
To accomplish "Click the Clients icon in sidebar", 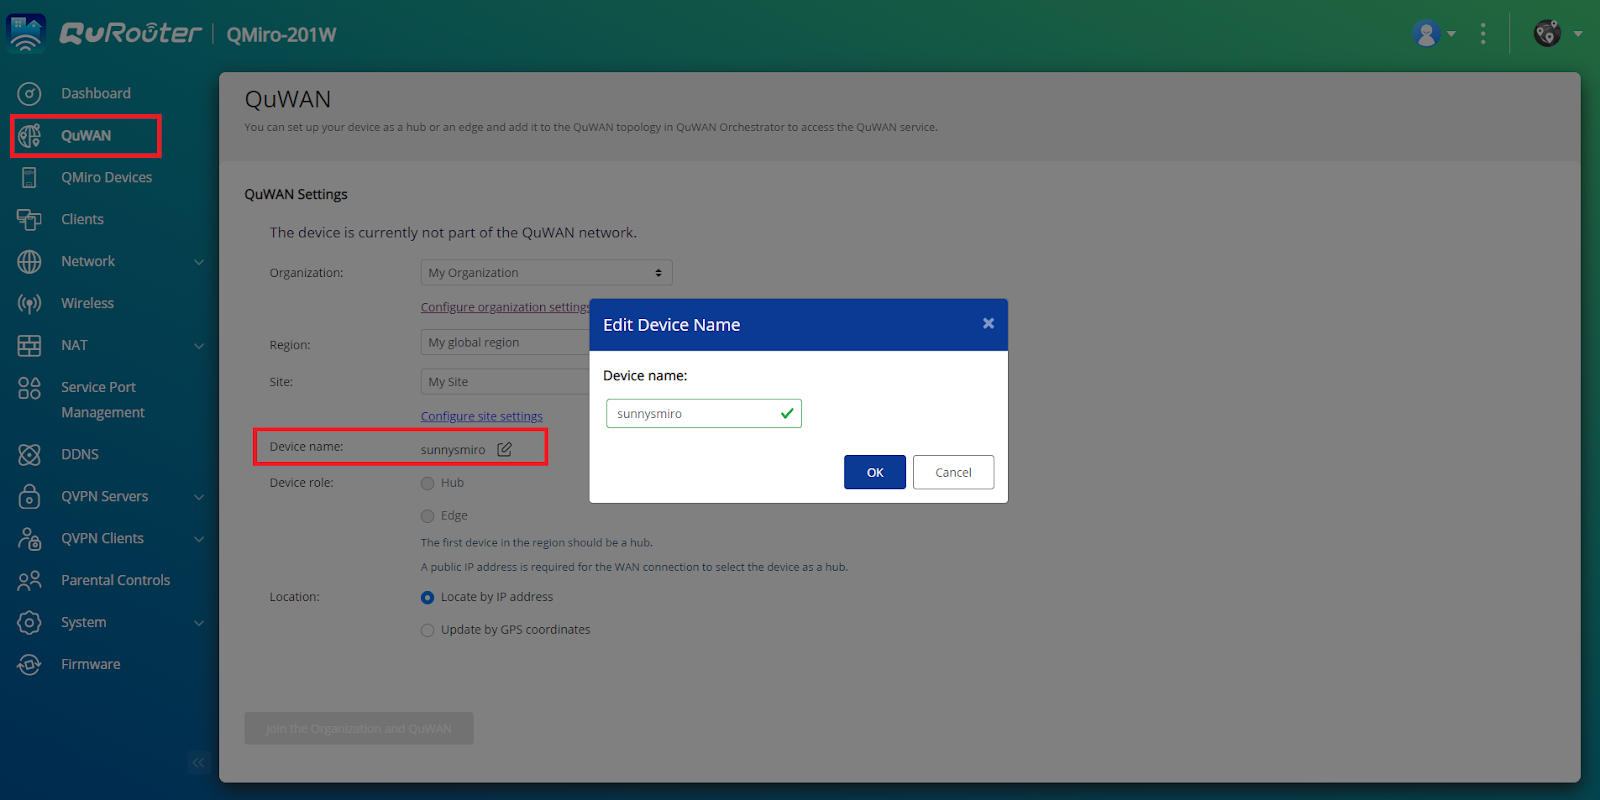I will (x=29, y=220).
